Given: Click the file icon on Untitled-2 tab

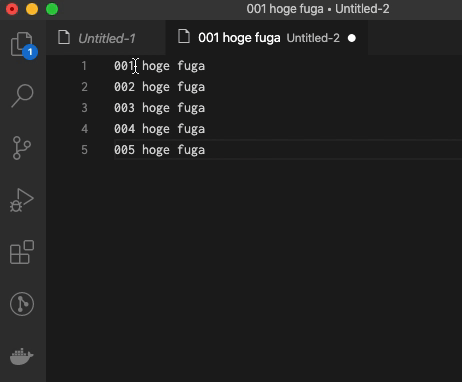Looking at the screenshot, I should point(184,37).
